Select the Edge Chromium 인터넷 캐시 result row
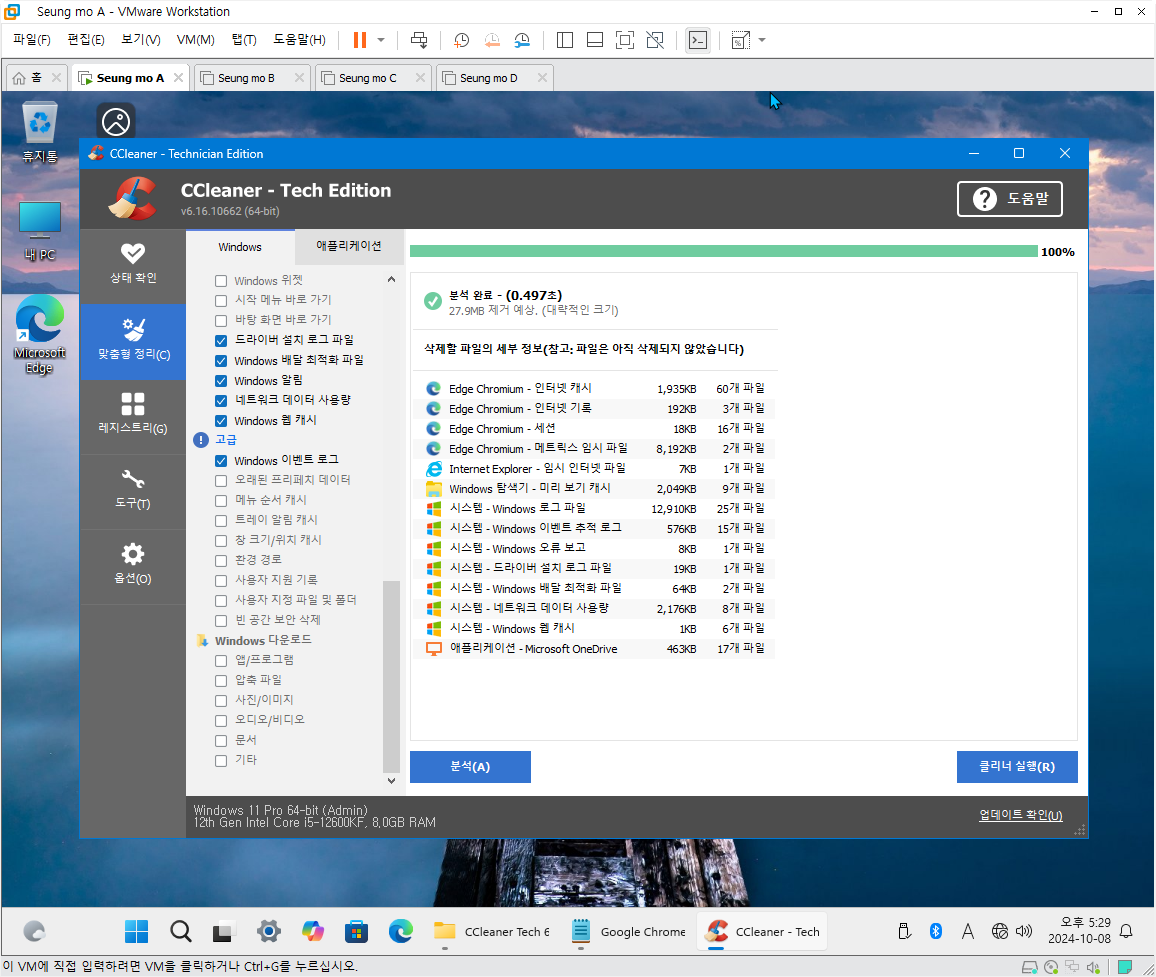 tap(595, 389)
